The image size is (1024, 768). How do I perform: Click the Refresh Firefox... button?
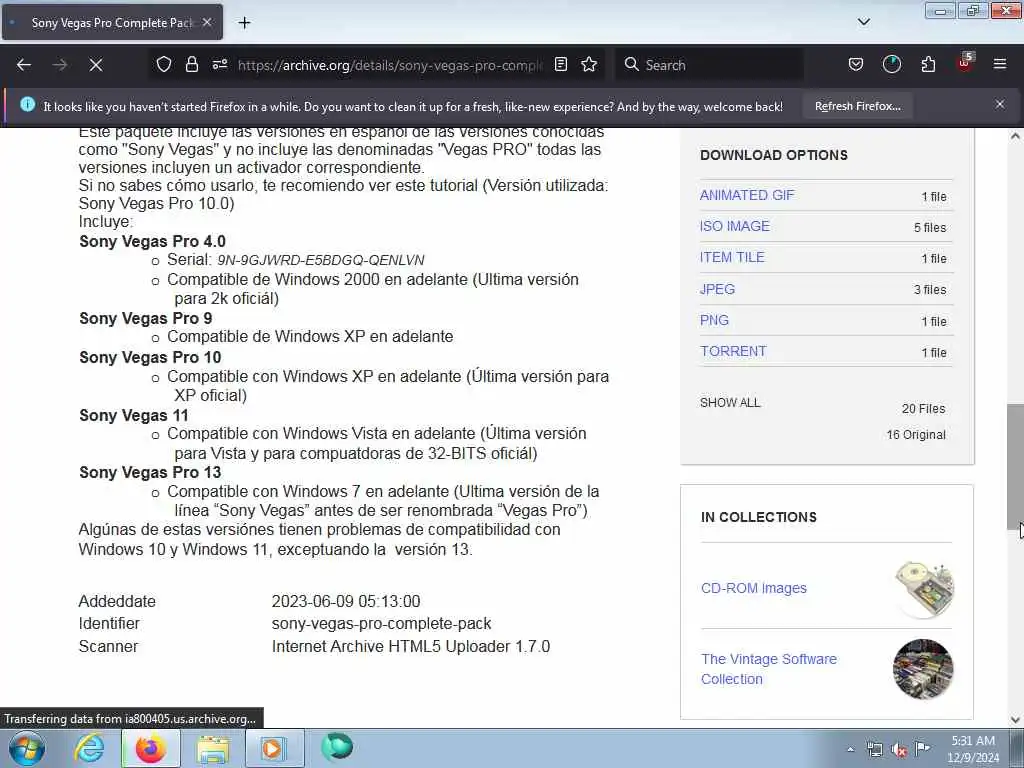pyautogui.click(x=857, y=106)
